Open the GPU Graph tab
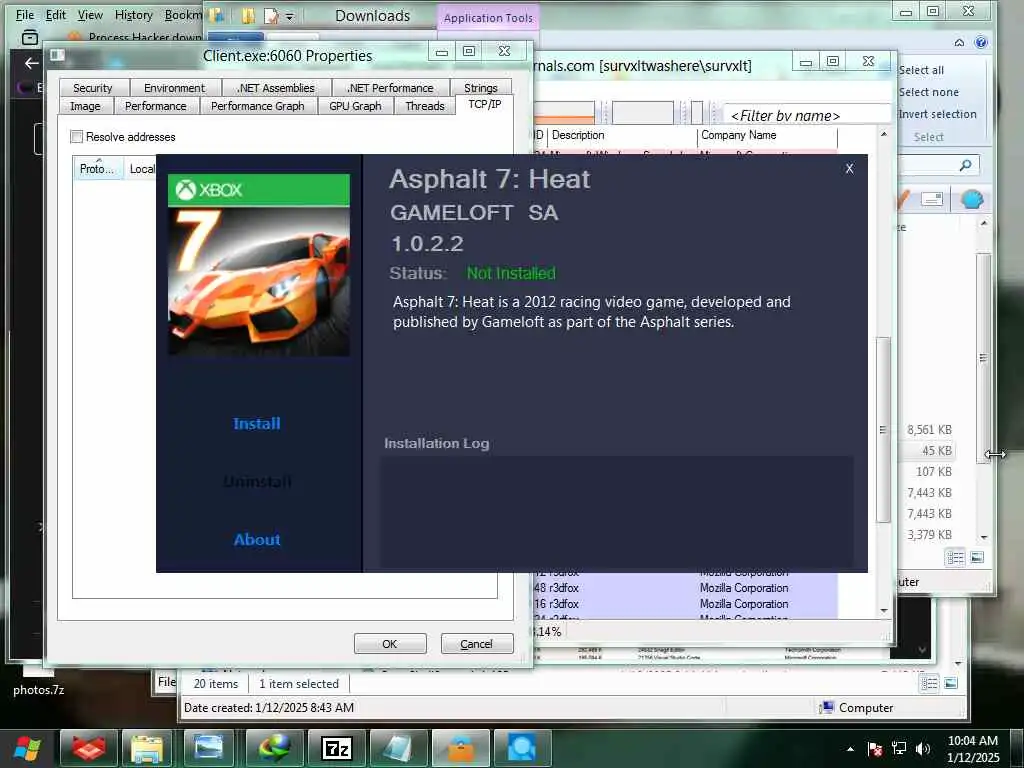1024x768 pixels. (x=355, y=106)
